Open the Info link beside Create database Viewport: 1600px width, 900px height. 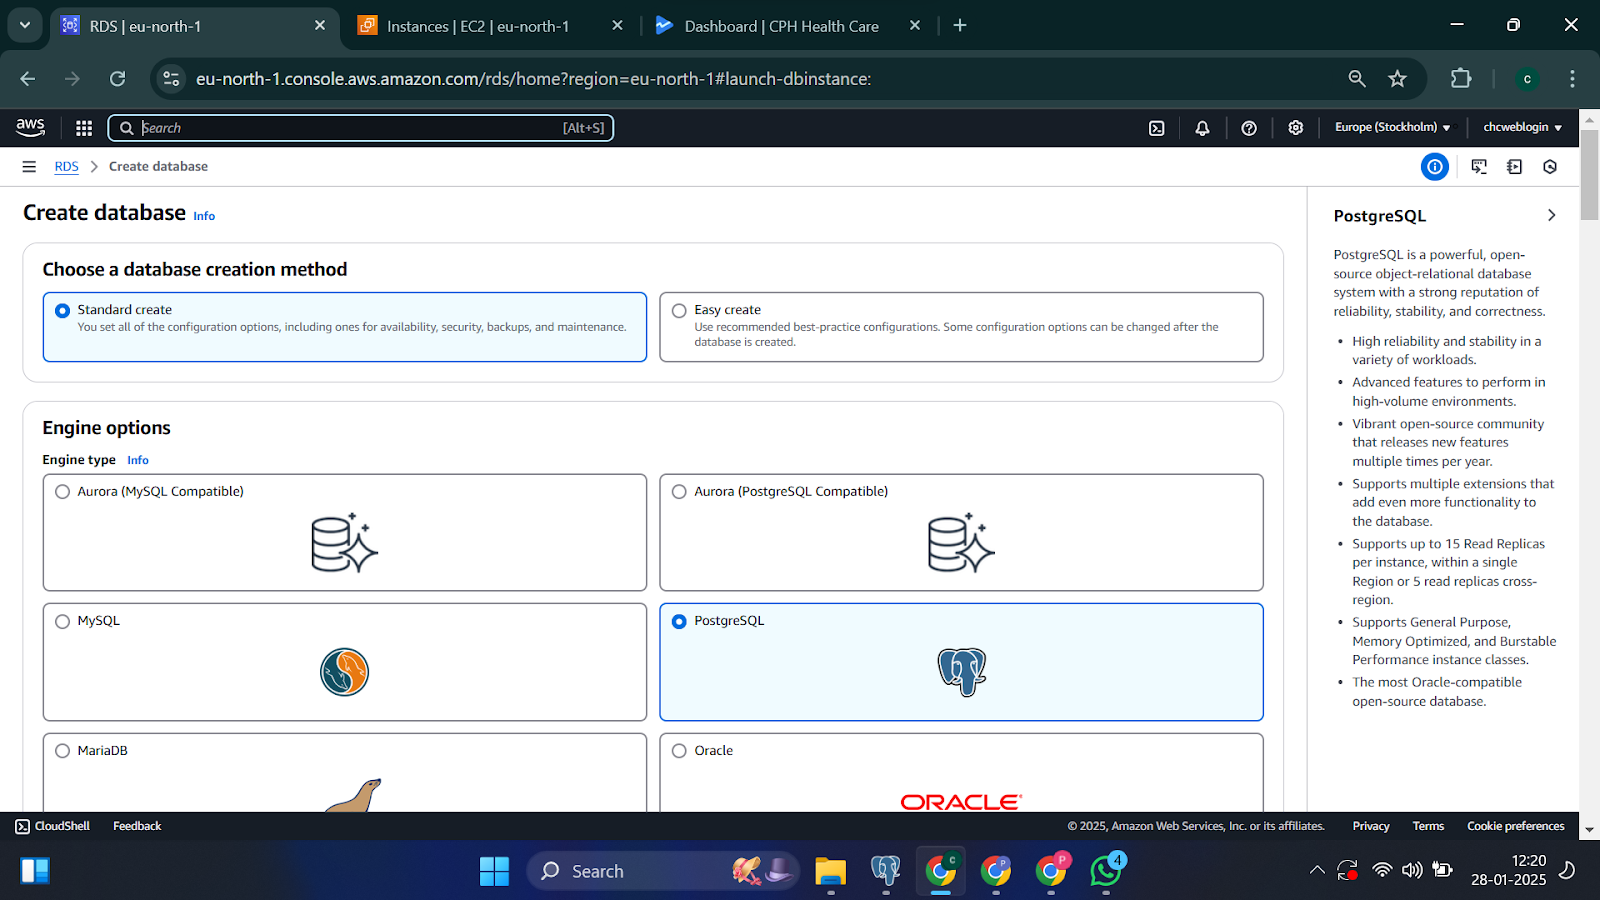(204, 216)
